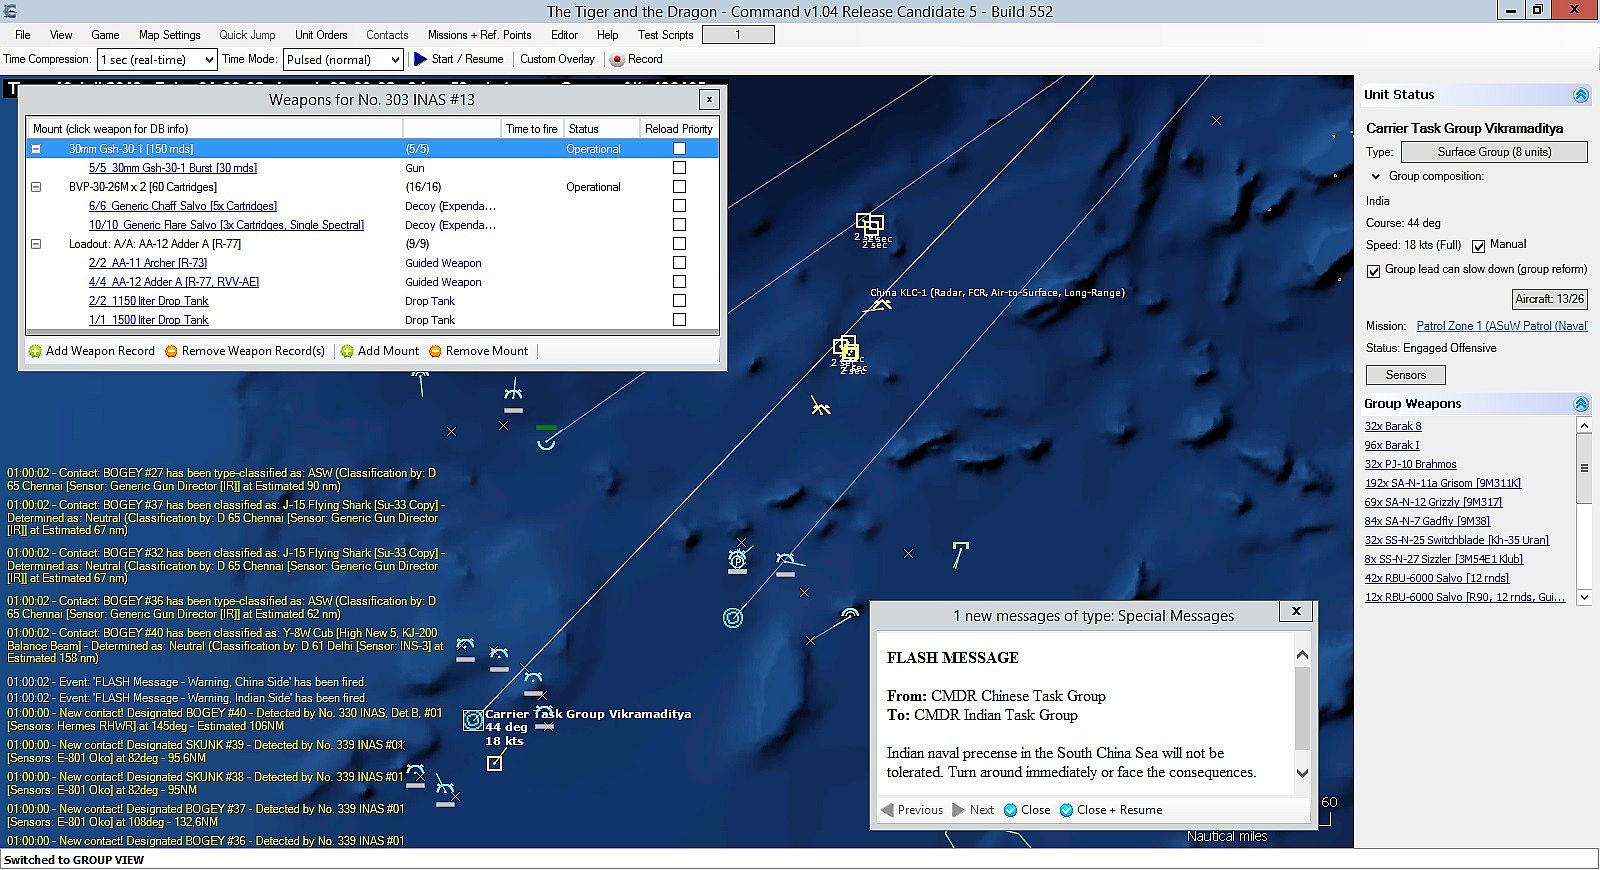Collapse the Unit Status panel chevron

1581,95
